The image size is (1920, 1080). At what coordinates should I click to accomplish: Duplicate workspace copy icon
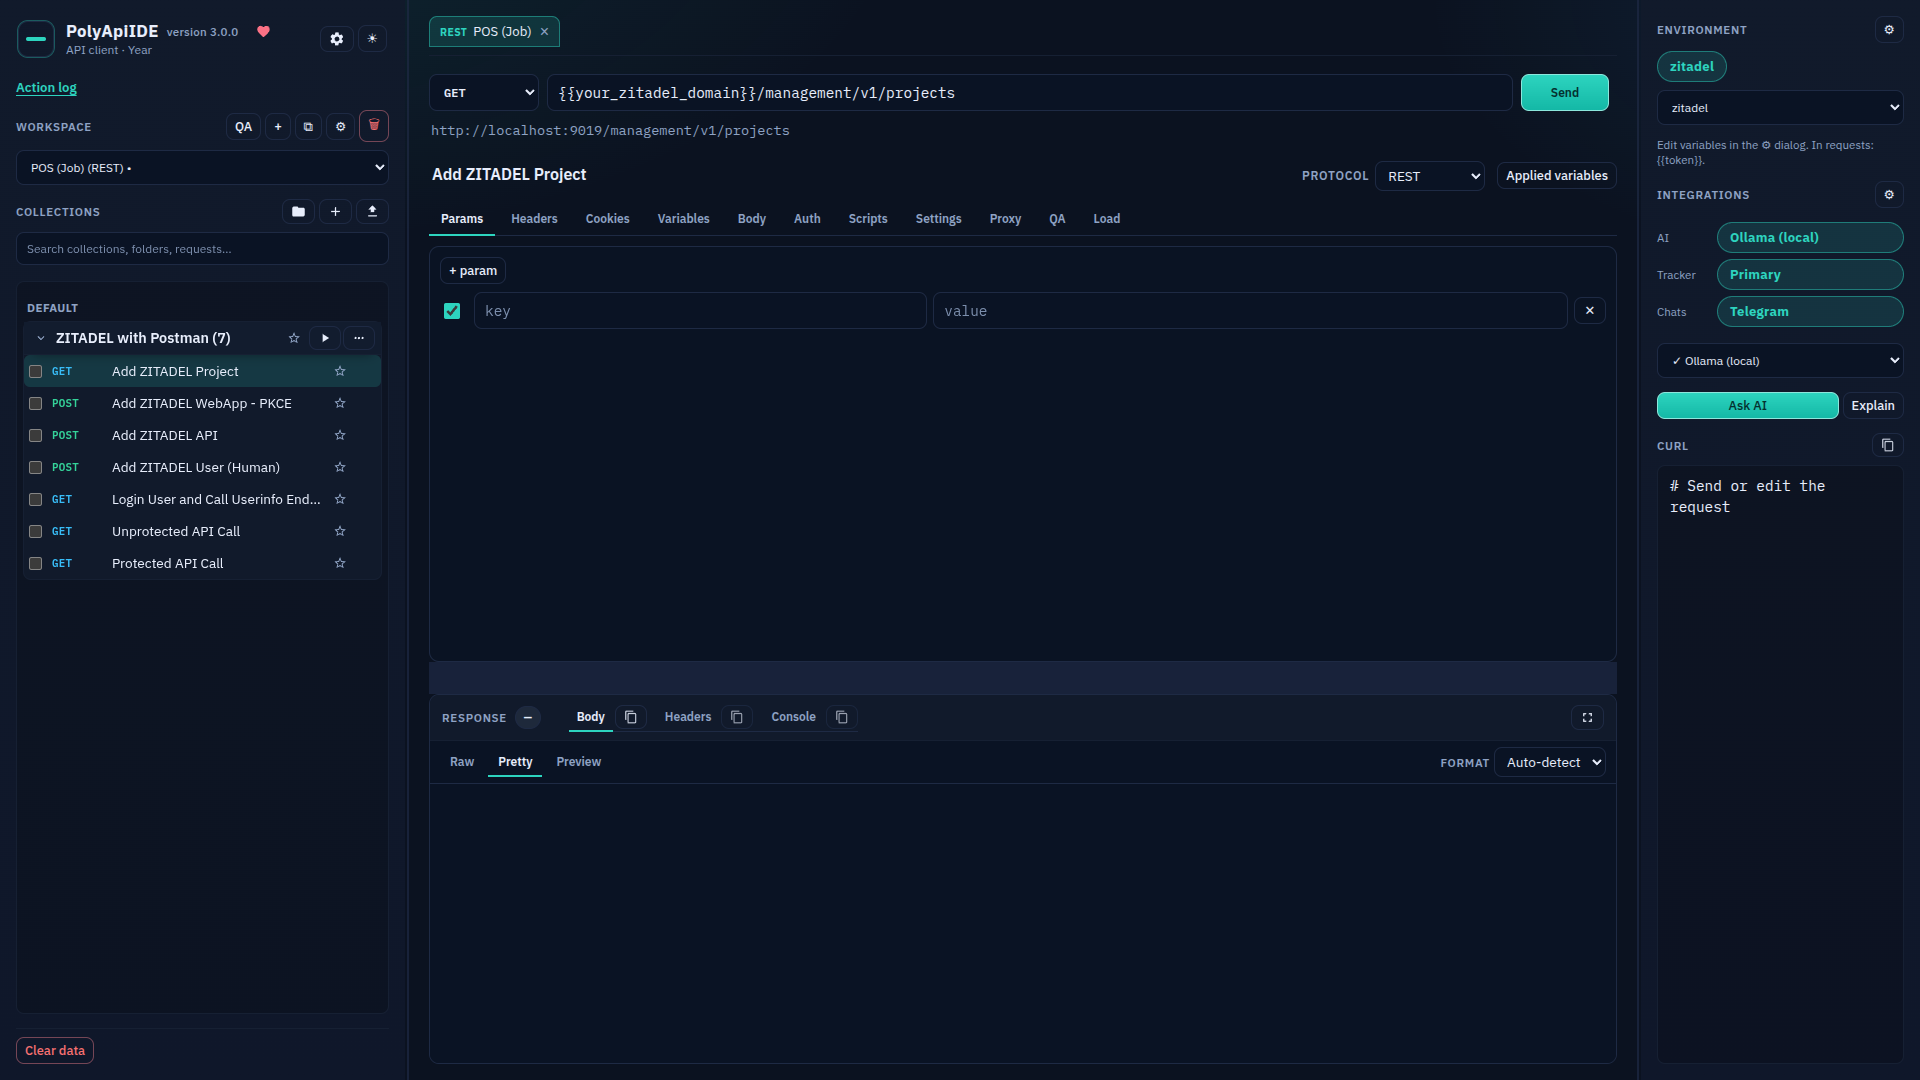[308, 127]
